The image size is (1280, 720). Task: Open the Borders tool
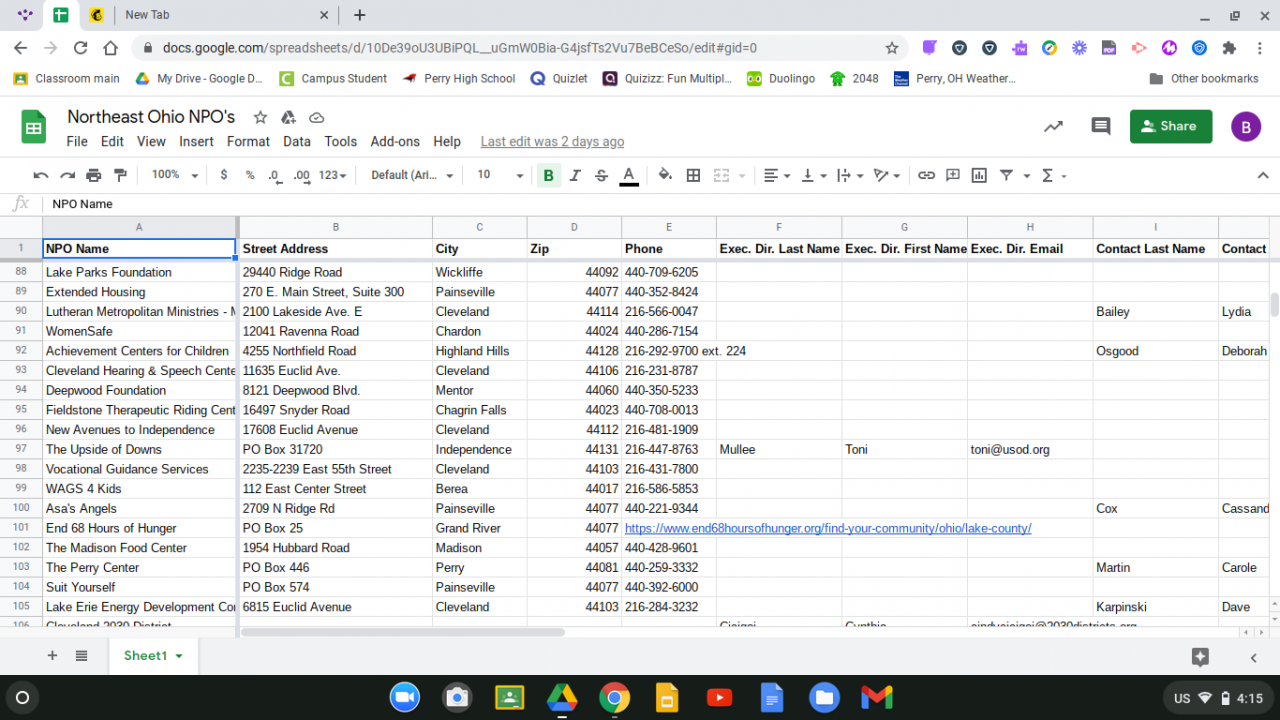[693, 175]
